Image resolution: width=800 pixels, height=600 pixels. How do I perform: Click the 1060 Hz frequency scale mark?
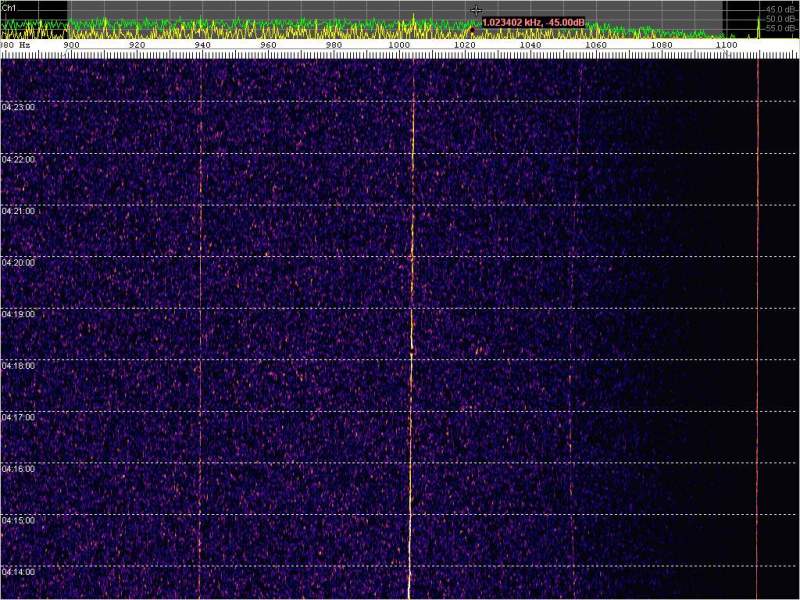596,45
